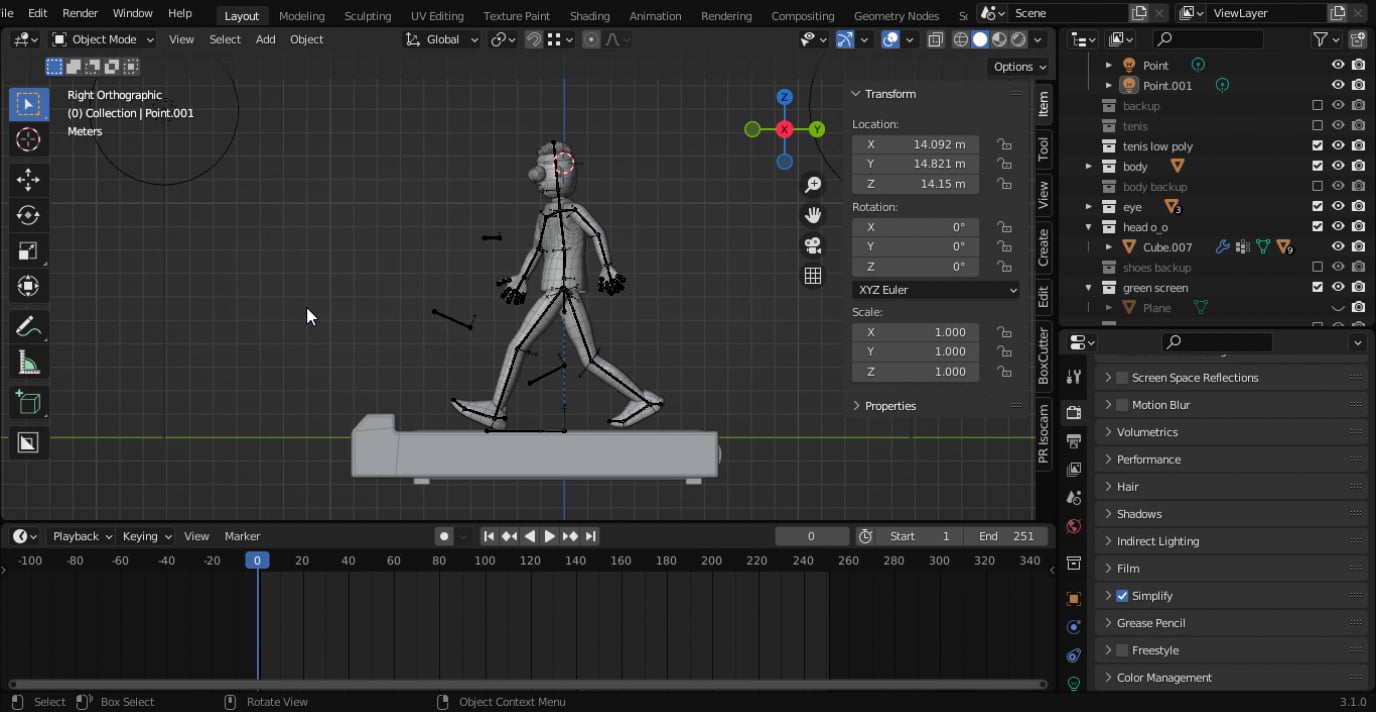Toggle camera view with the camera icon
The height and width of the screenshot is (712, 1376).
point(813,245)
